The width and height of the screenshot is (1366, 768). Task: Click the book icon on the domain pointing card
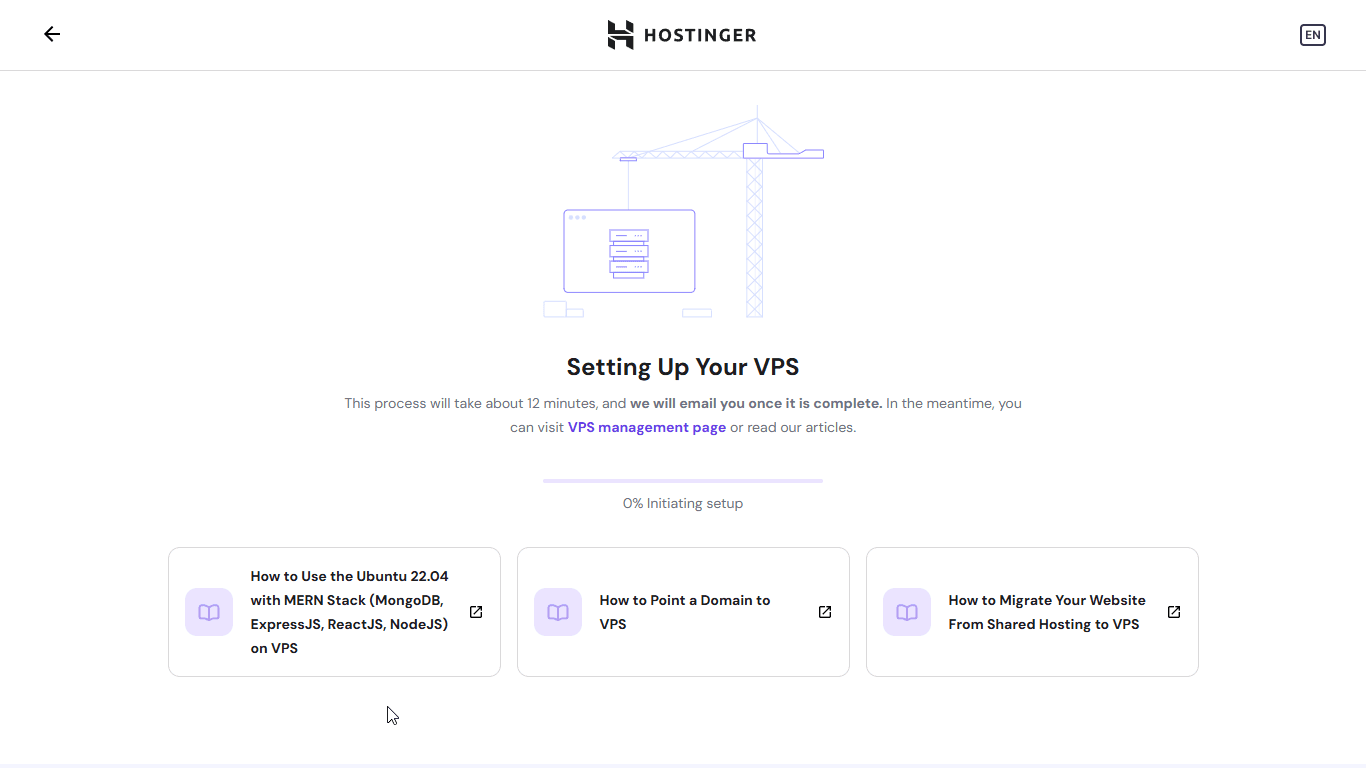click(558, 611)
